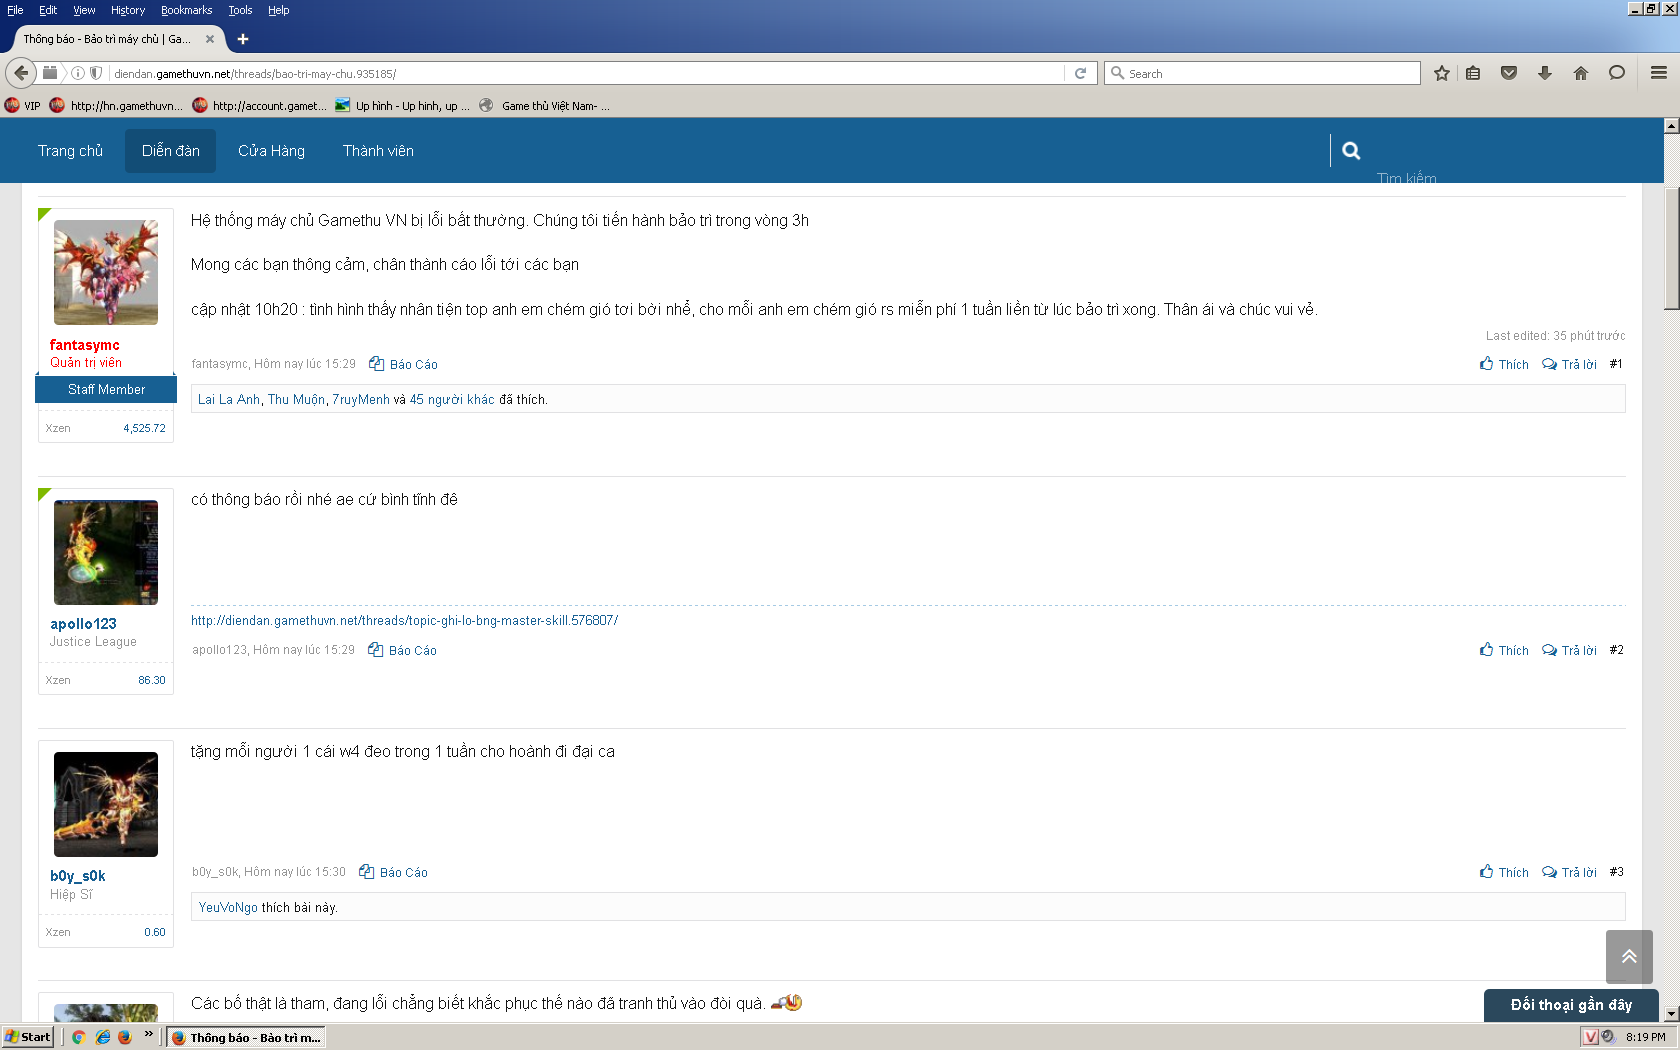Click the Pocket save icon
The image size is (1680, 1050).
click(1509, 73)
